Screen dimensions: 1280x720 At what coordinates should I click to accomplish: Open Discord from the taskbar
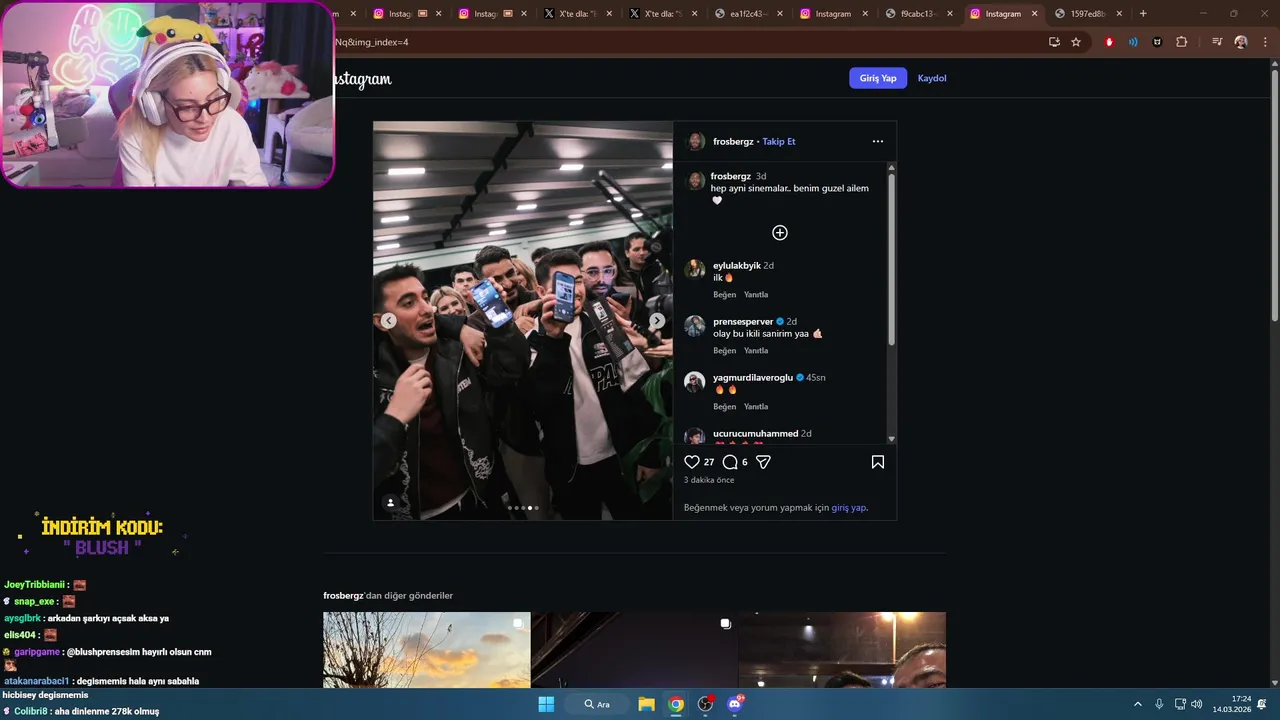(x=735, y=704)
